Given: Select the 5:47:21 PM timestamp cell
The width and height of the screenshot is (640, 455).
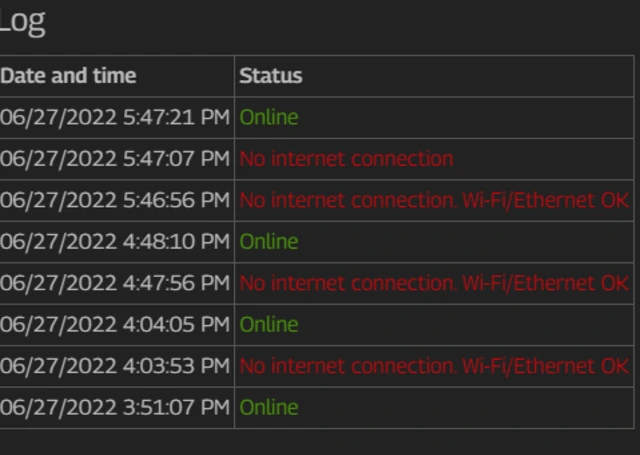Looking at the screenshot, I should tap(115, 118).
